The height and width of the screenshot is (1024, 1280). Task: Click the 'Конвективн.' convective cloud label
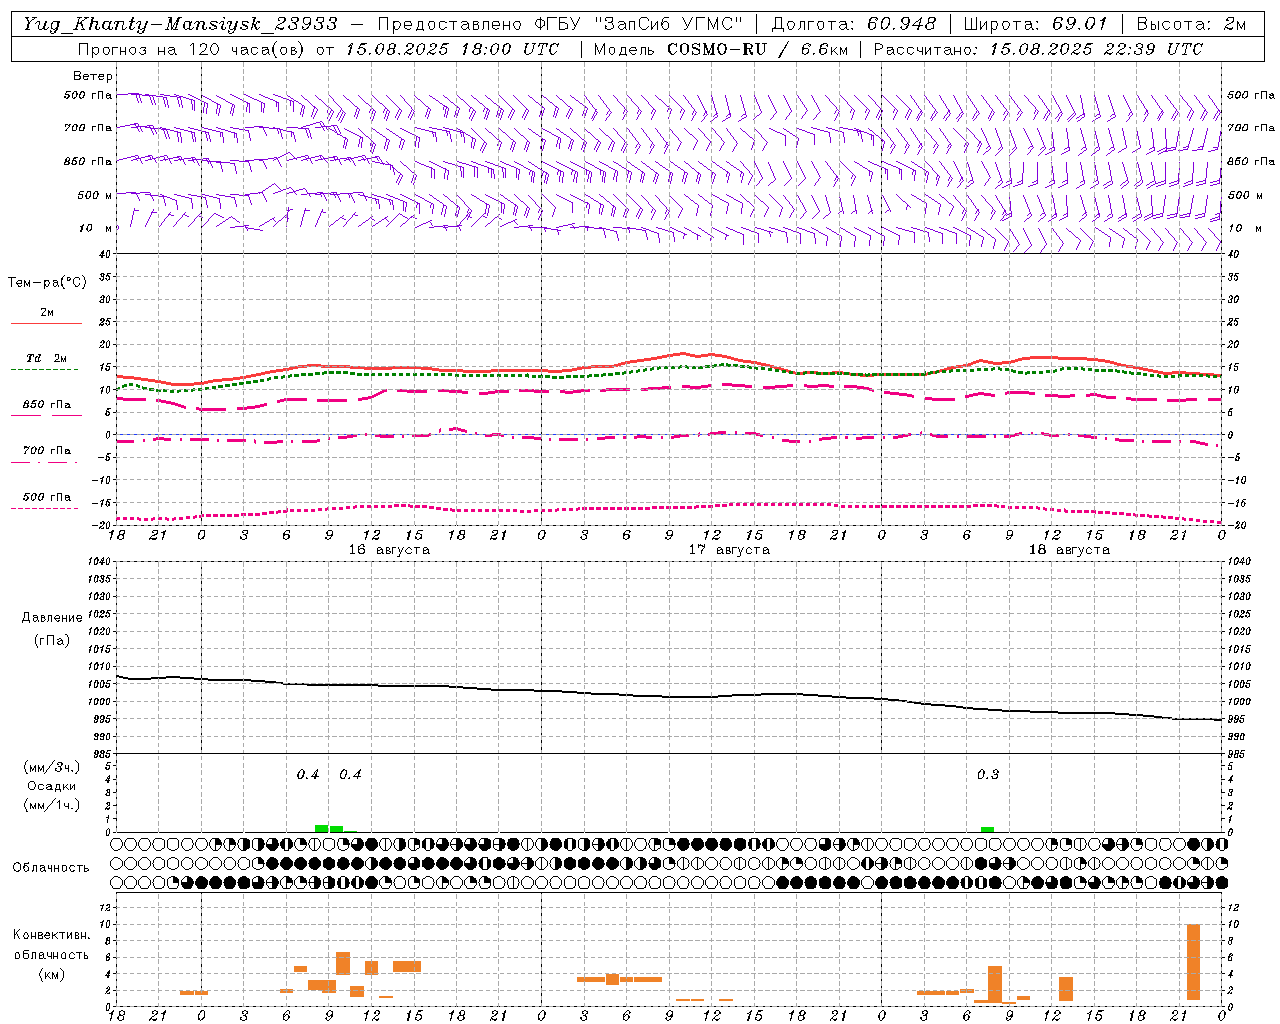tap(51, 935)
